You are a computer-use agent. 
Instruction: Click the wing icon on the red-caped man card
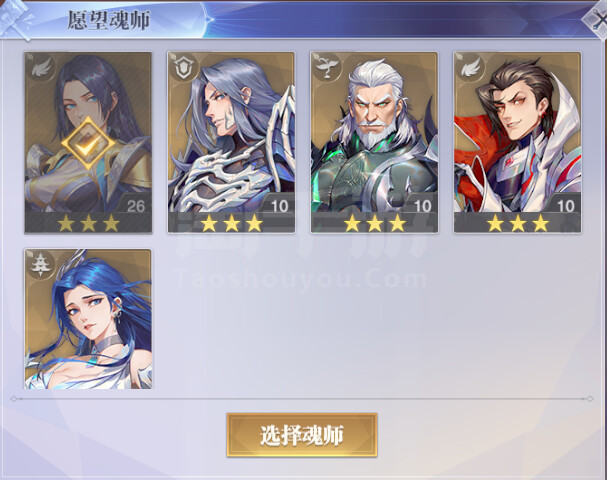click(x=470, y=68)
